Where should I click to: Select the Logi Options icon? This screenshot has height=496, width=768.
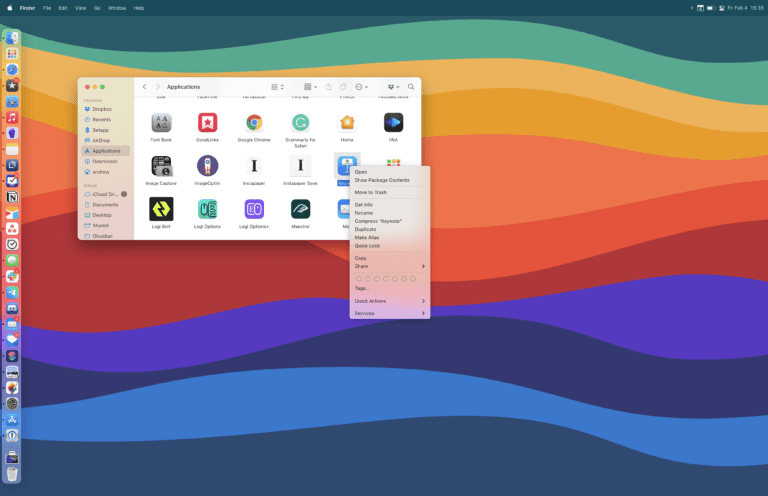(x=207, y=209)
